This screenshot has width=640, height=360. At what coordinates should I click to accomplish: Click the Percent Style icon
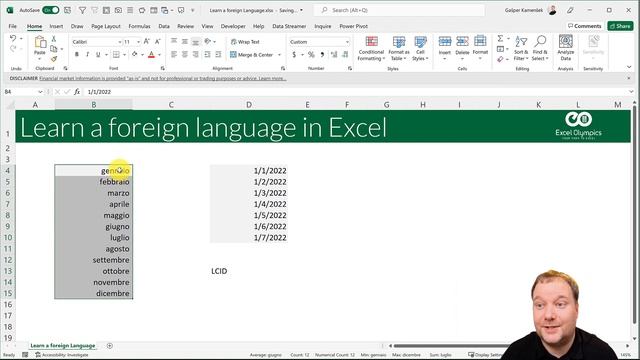coord(311,55)
